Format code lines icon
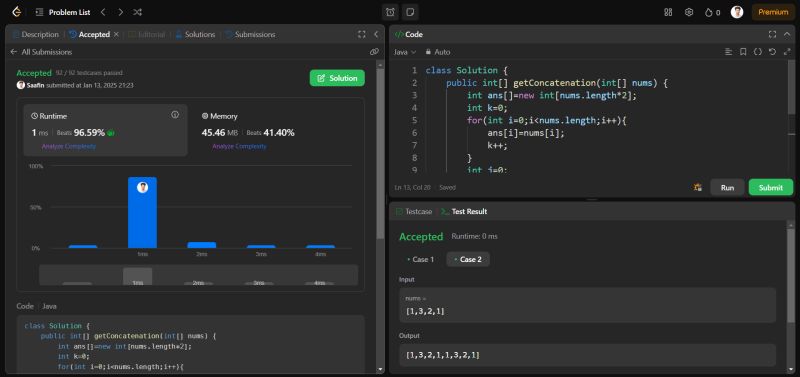This screenshot has height=377, width=800. click(729, 52)
